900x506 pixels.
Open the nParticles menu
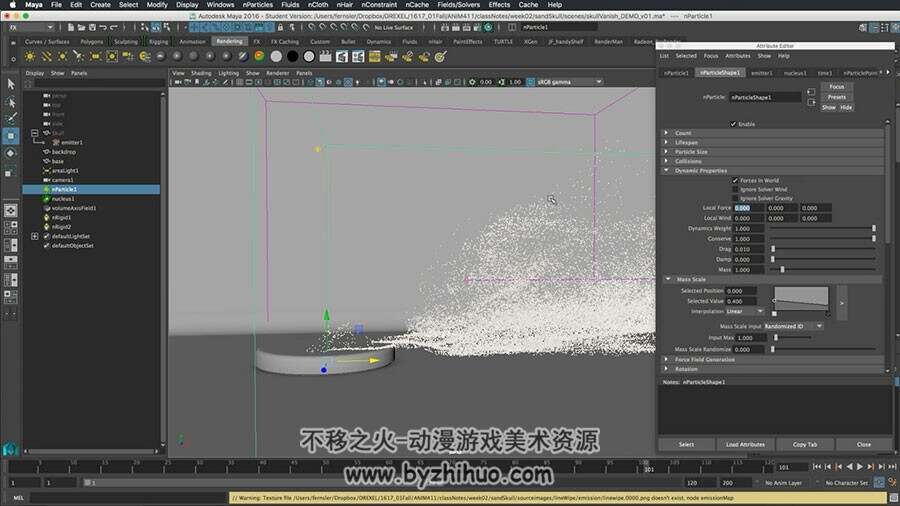tap(258, 5)
